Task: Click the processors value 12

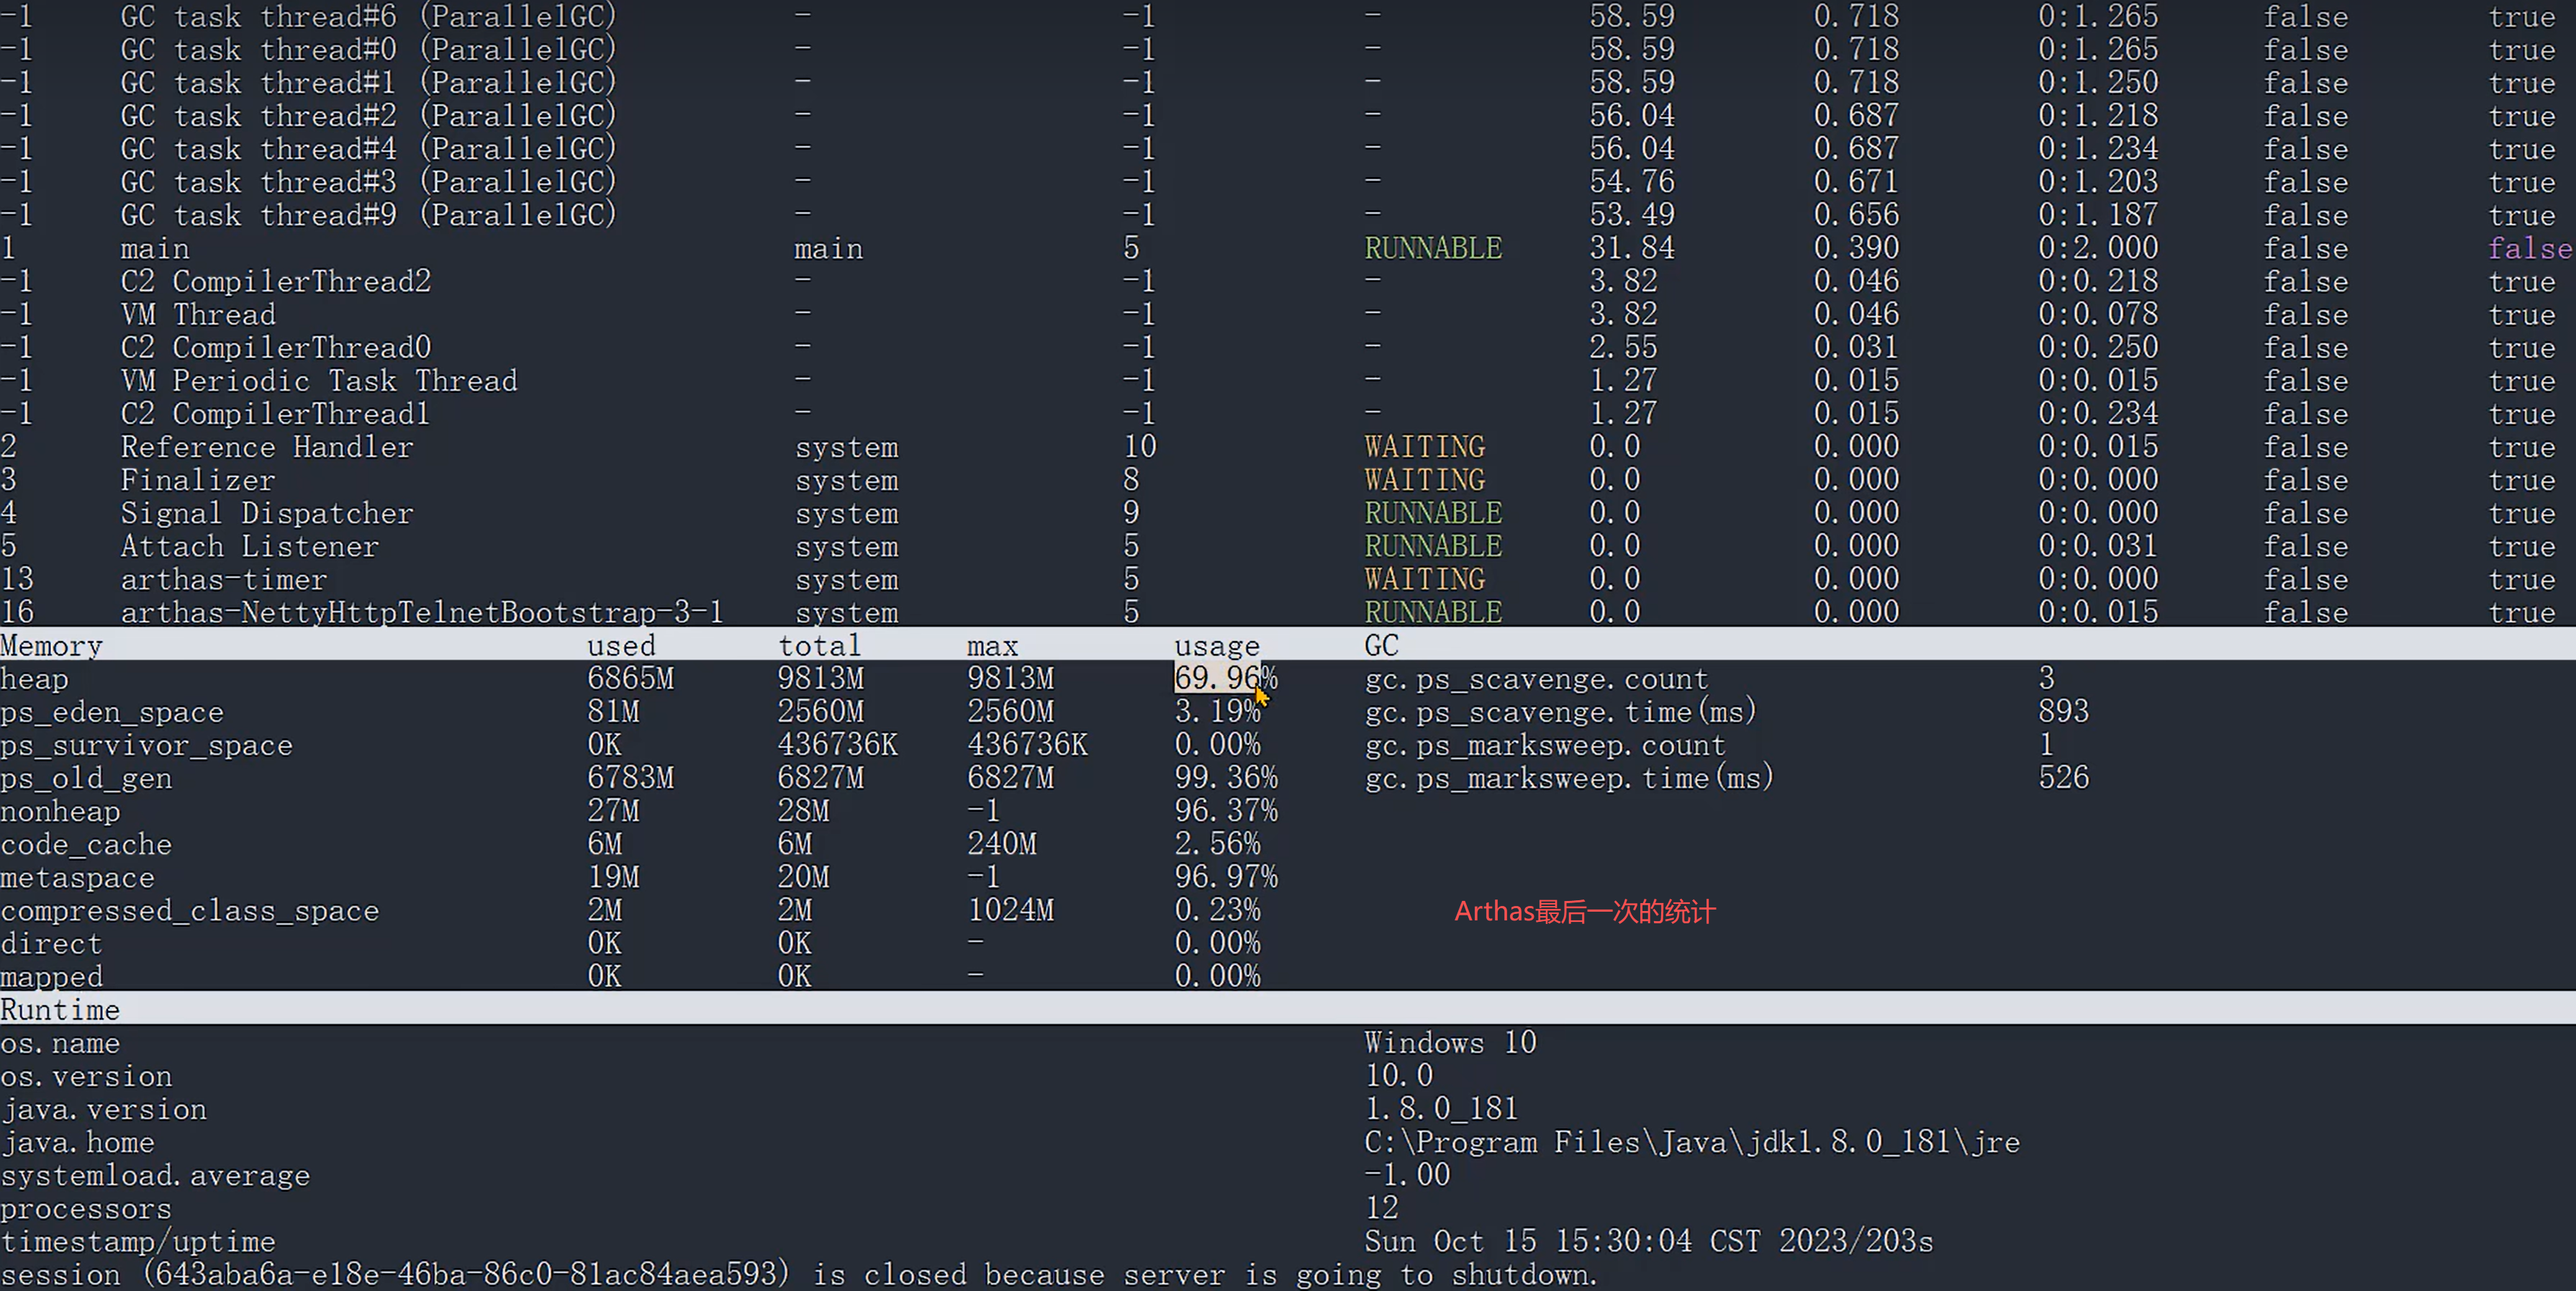Action: pyautogui.click(x=1381, y=1208)
